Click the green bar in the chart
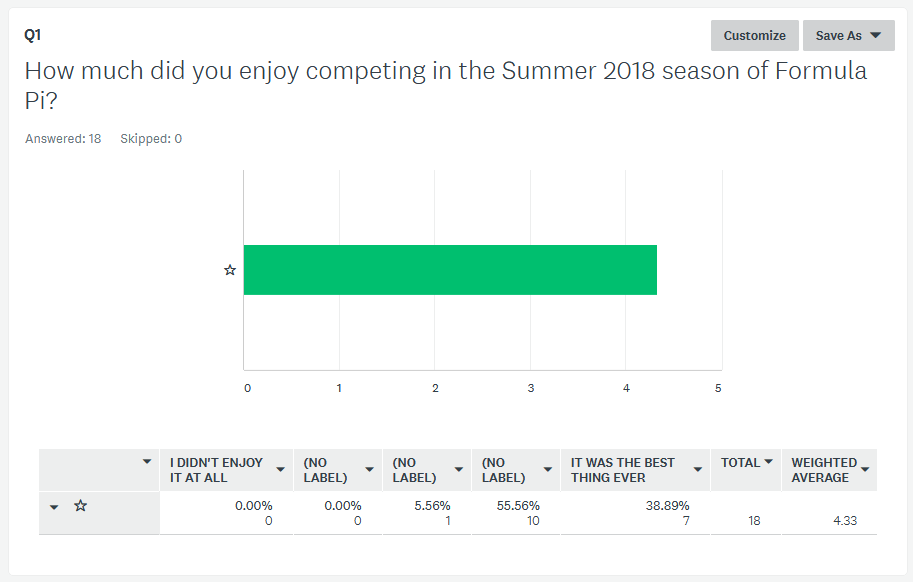The height and width of the screenshot is (582, 913). pos(450,270)
